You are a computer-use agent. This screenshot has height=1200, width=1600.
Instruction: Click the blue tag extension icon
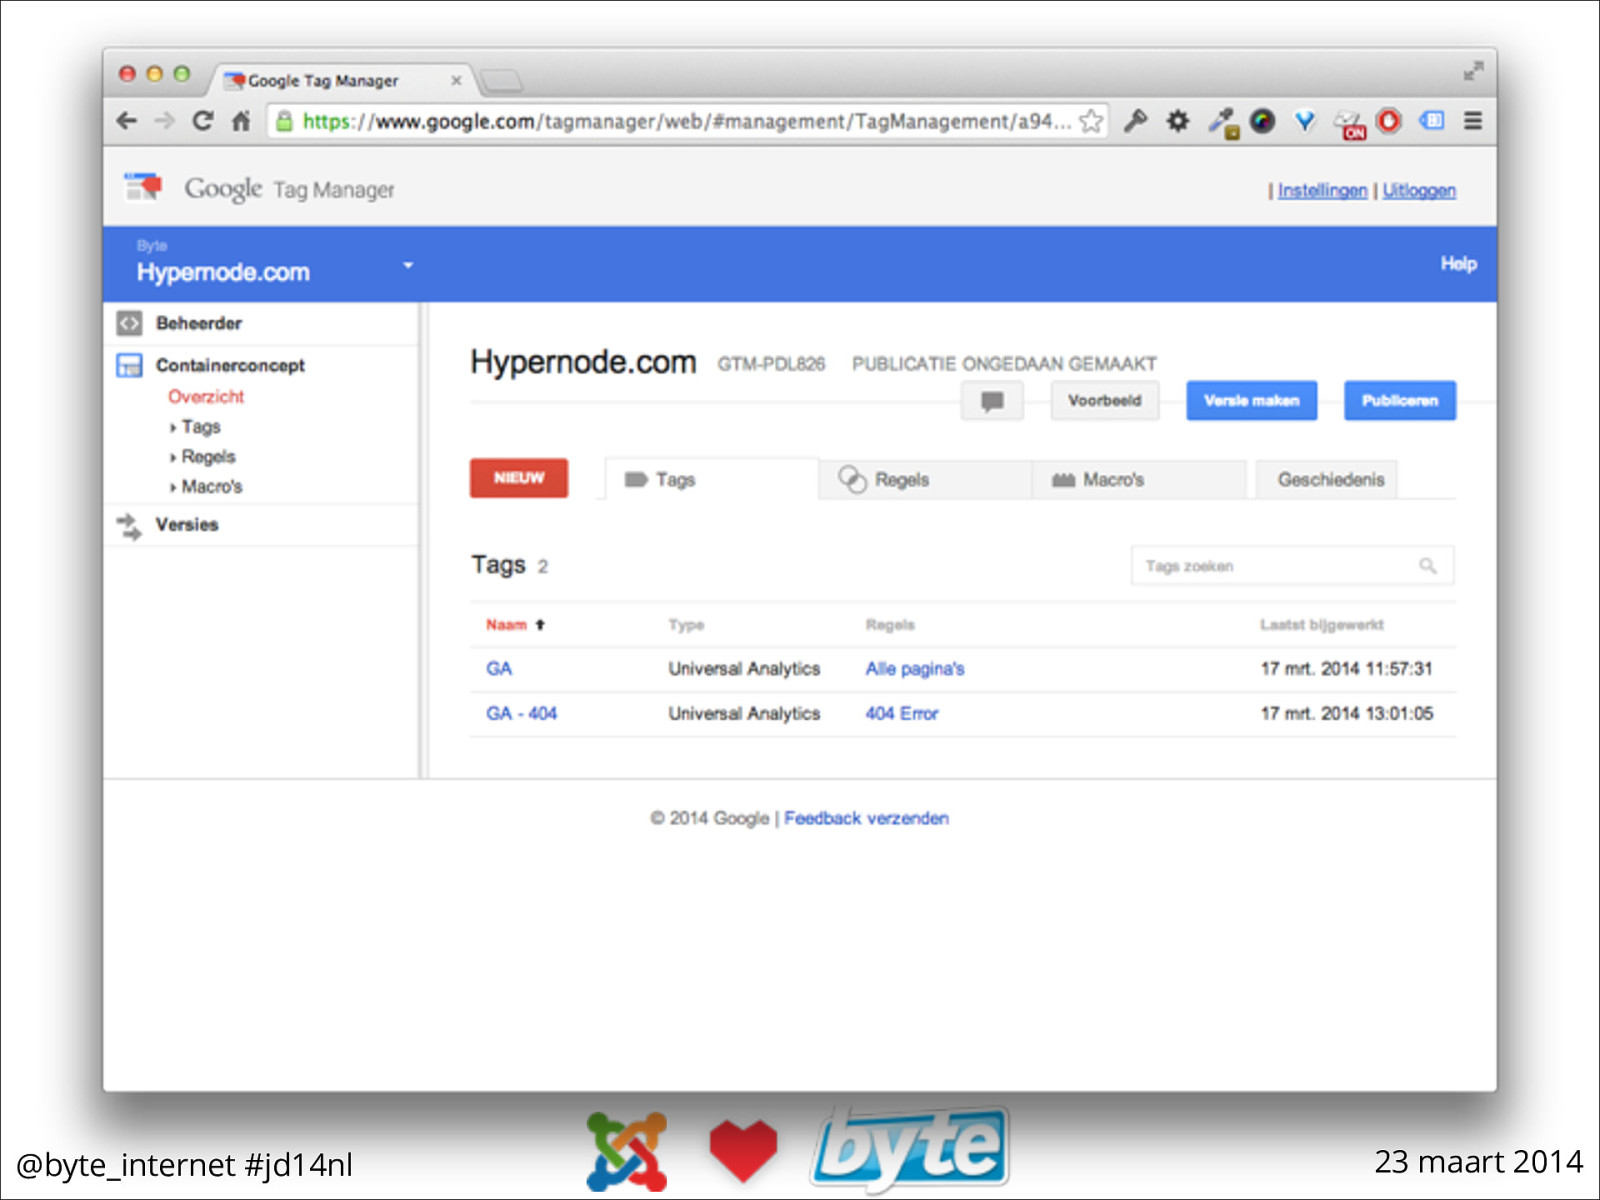point(1432,121)
